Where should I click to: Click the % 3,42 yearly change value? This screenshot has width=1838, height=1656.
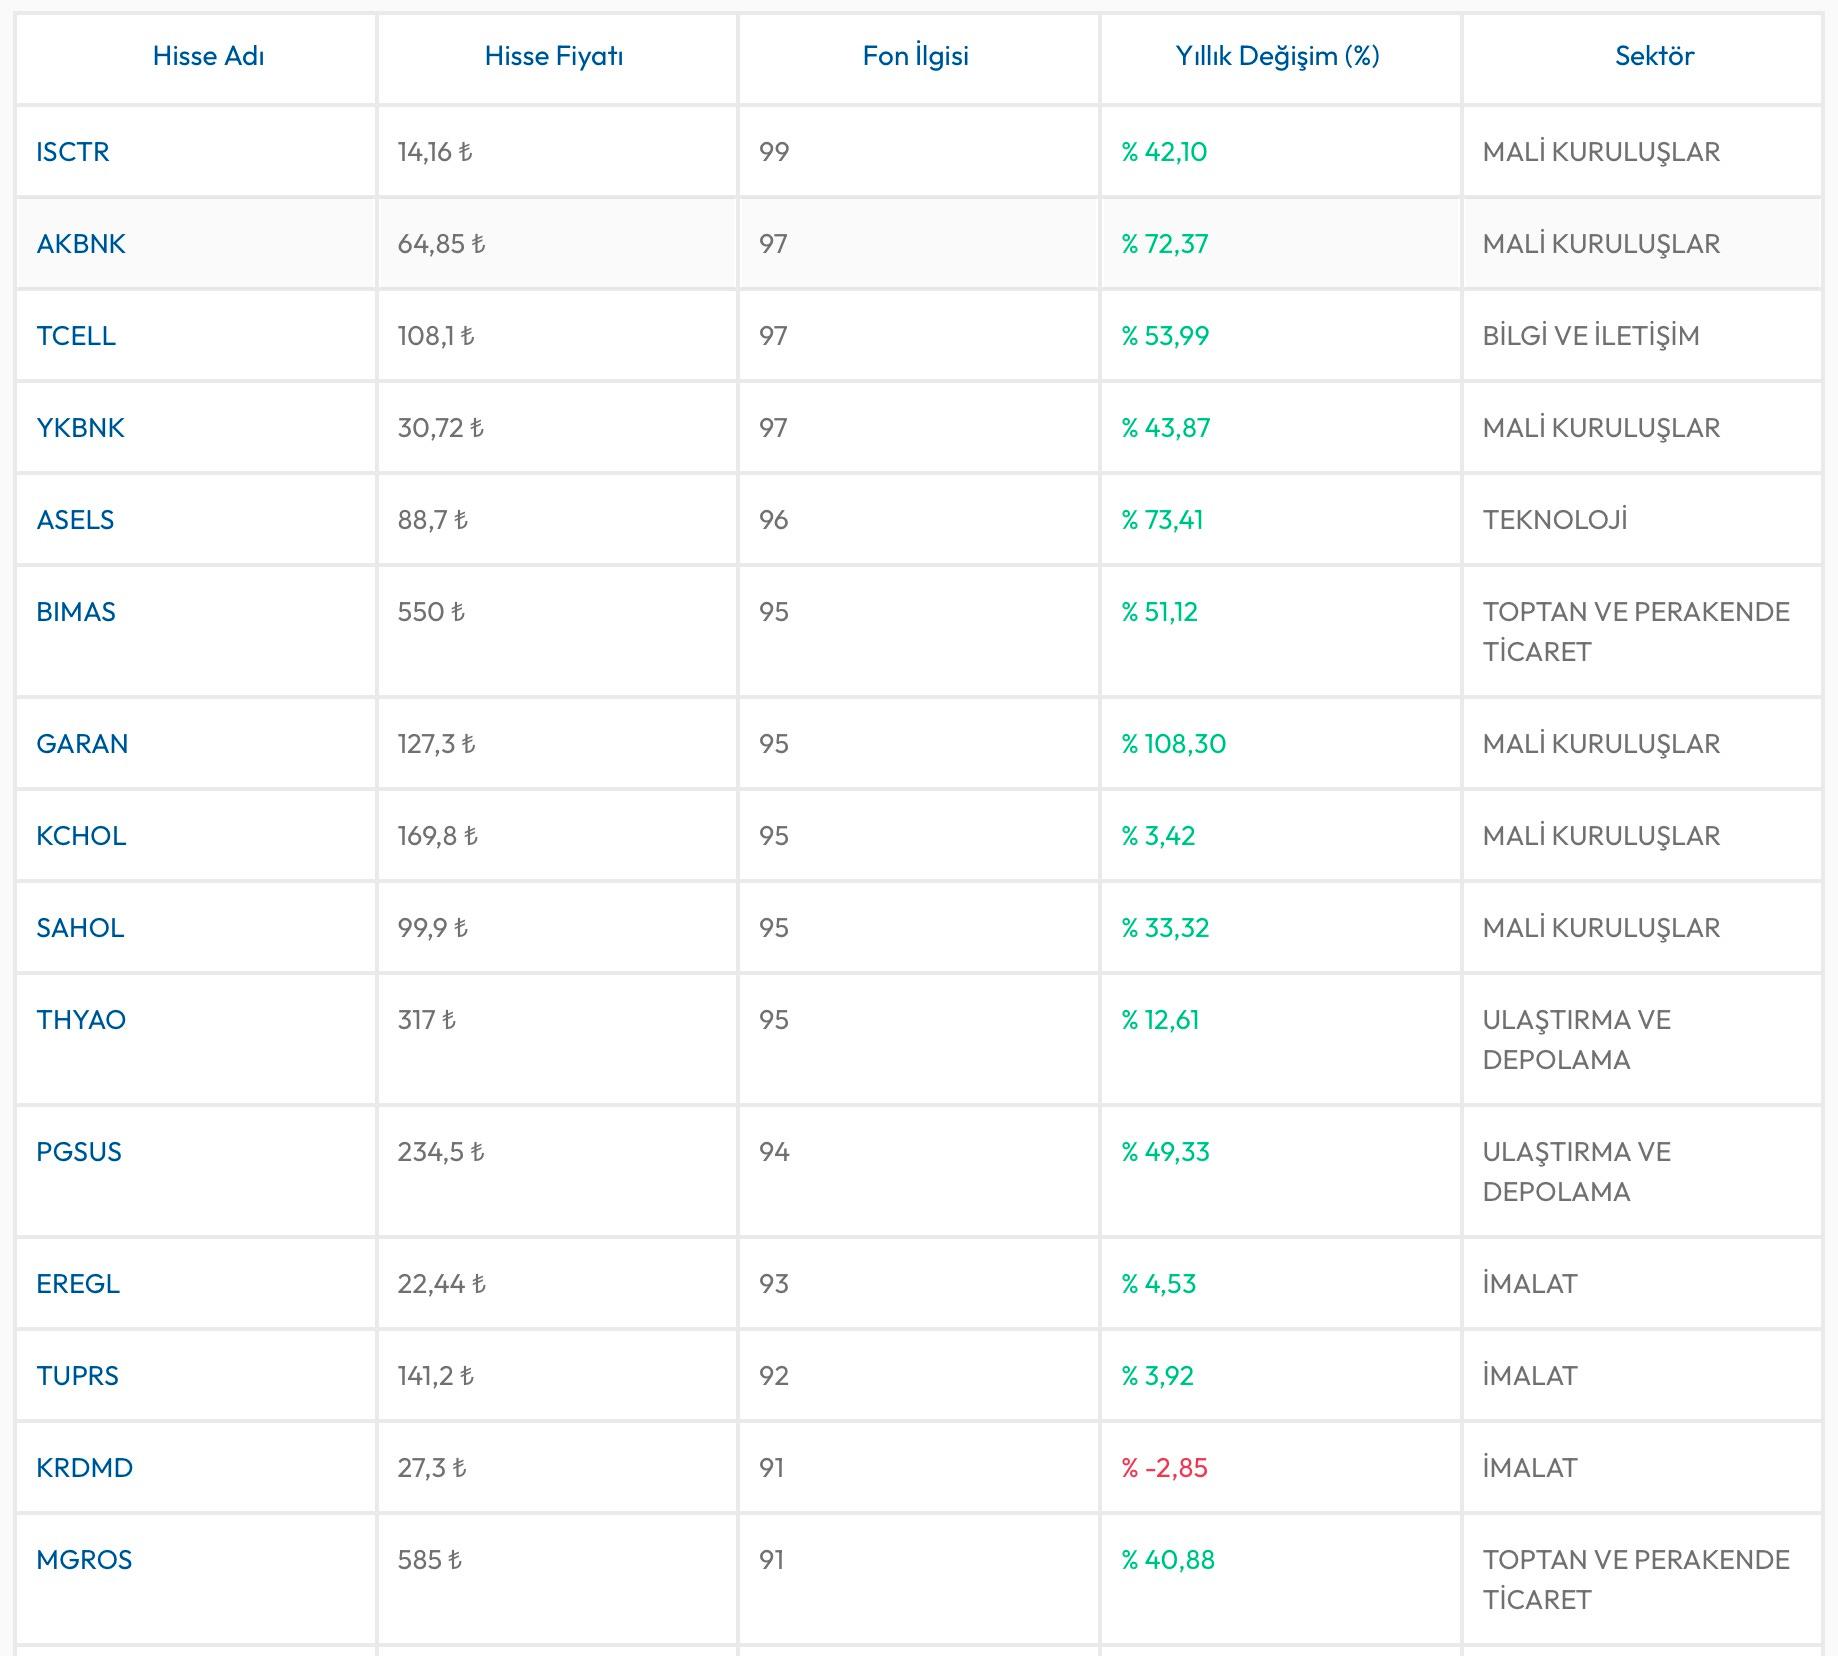(1158, 836)
